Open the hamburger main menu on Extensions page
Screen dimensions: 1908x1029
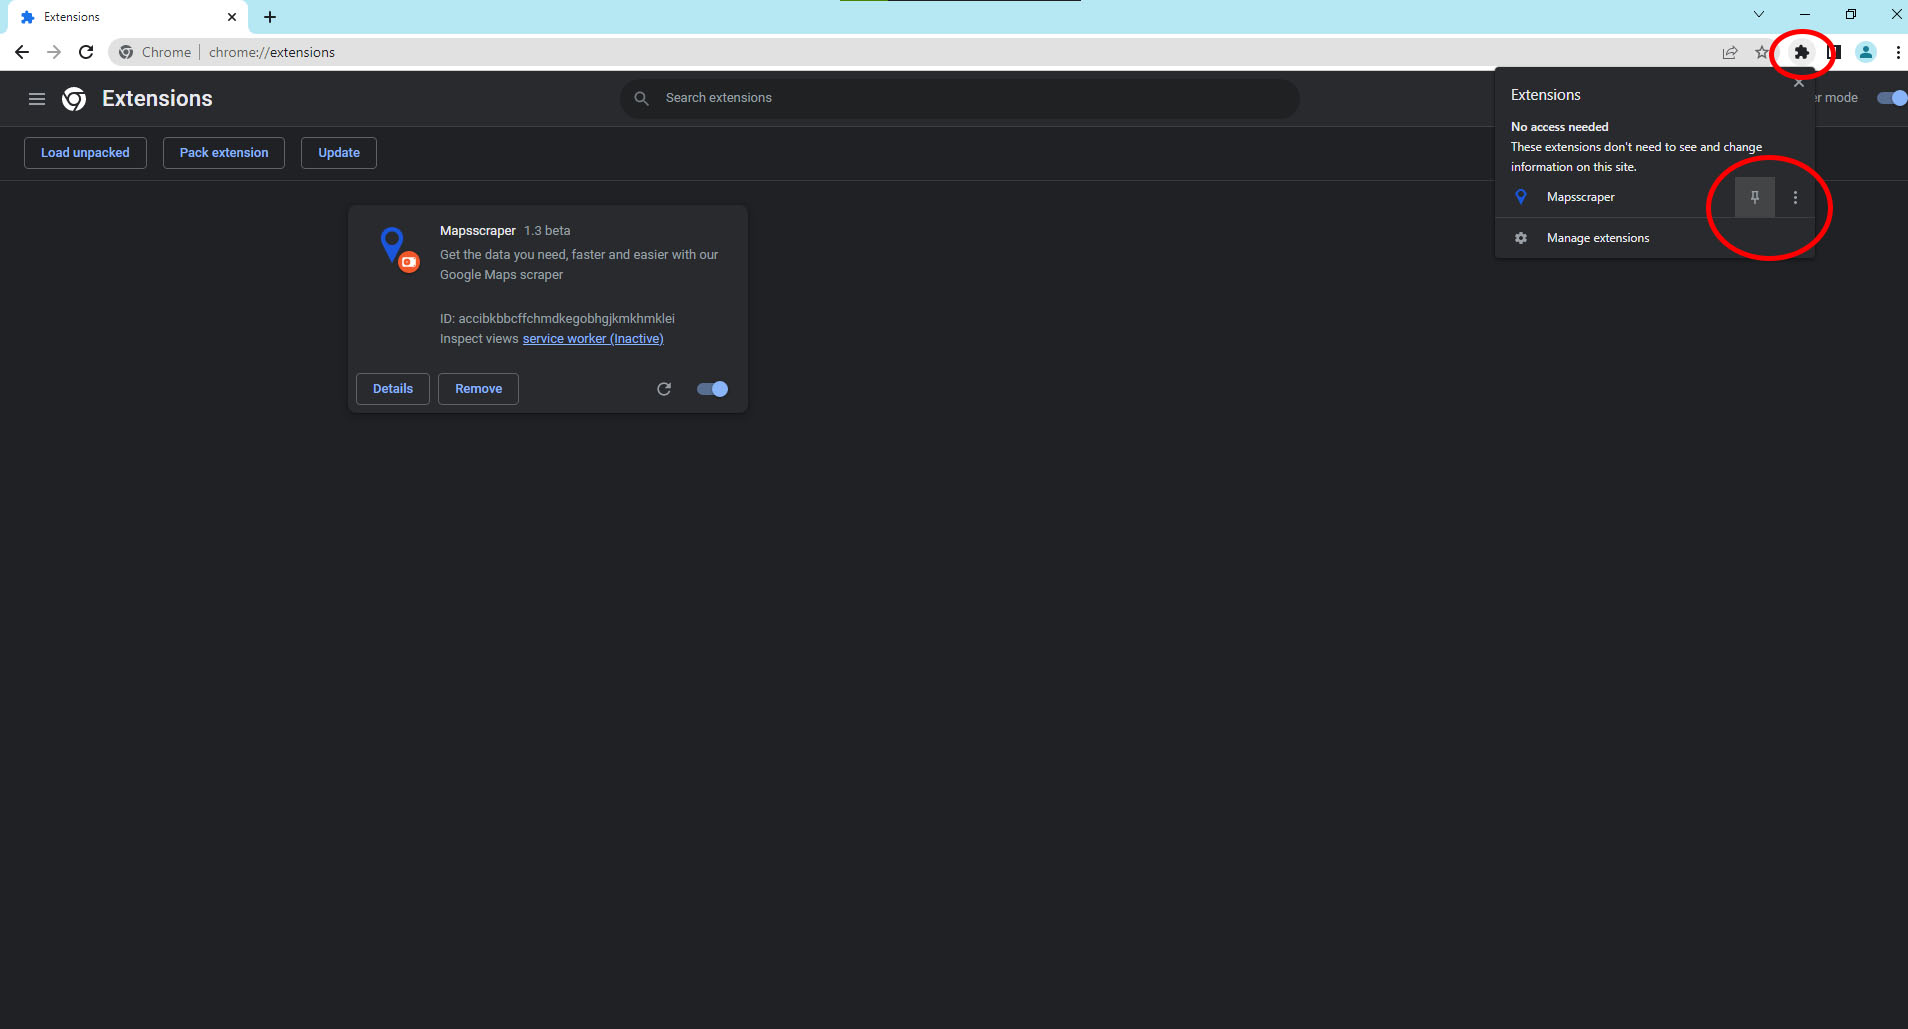pos(37,99)
